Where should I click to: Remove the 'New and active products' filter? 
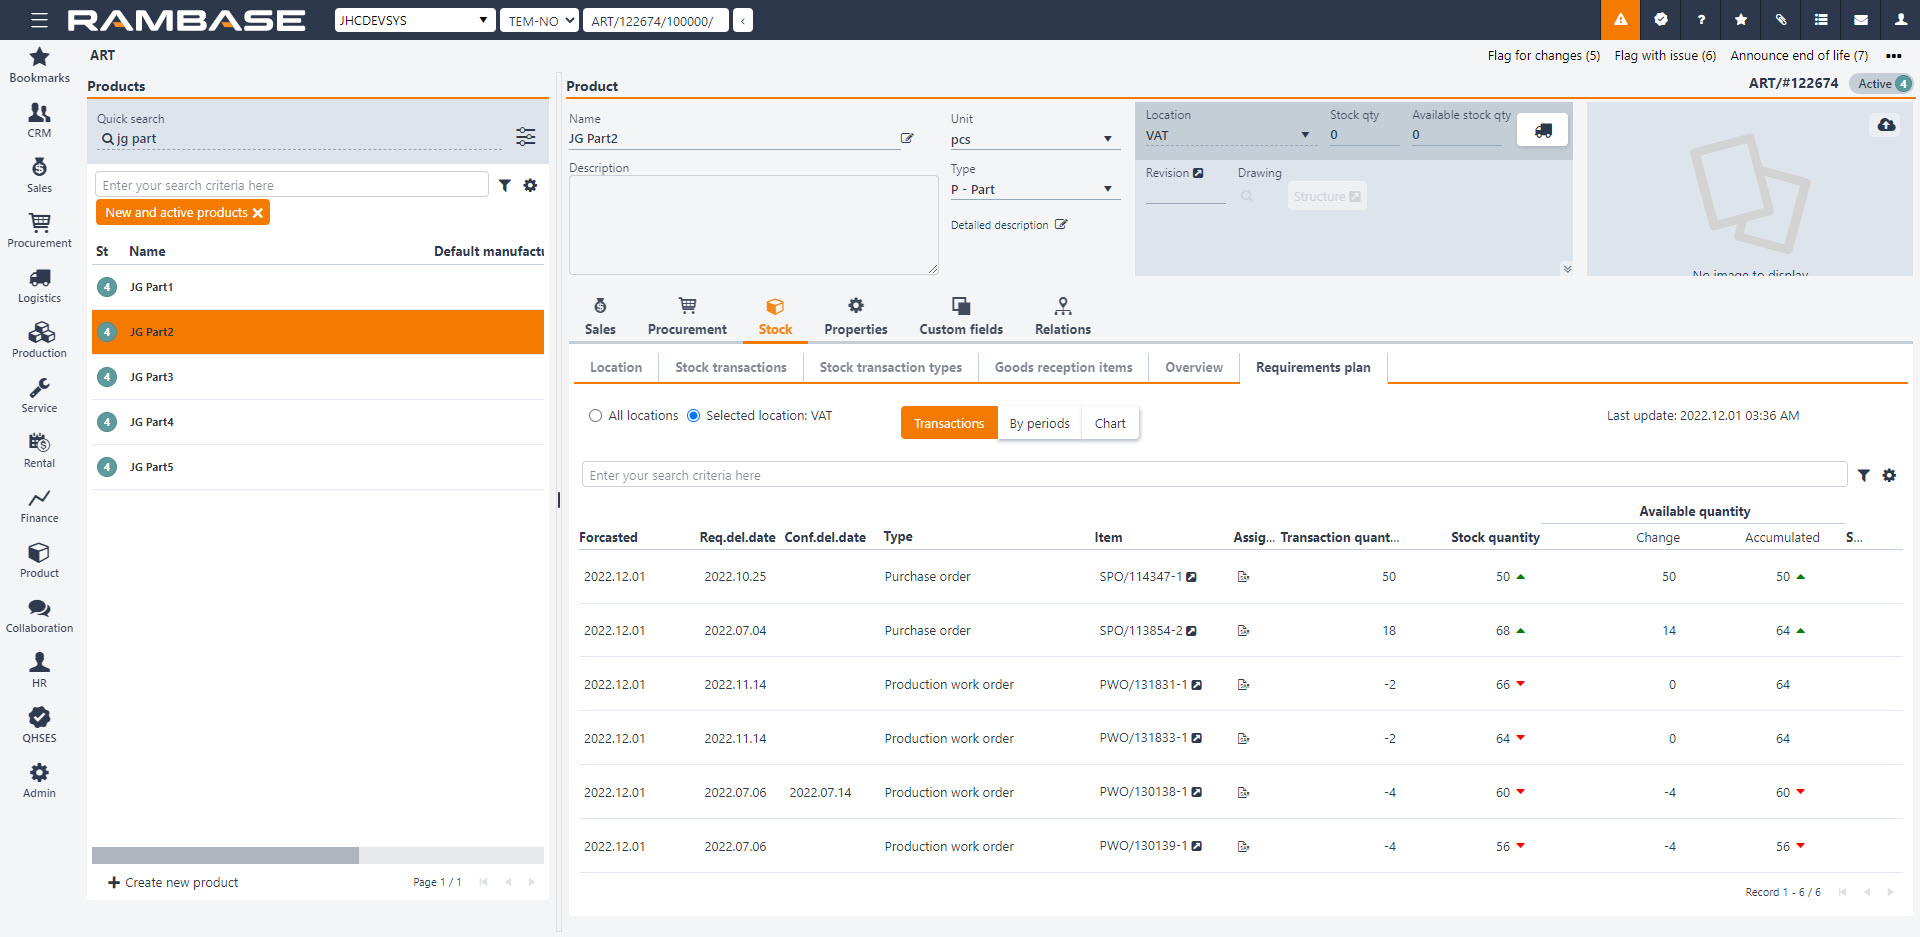258,213
